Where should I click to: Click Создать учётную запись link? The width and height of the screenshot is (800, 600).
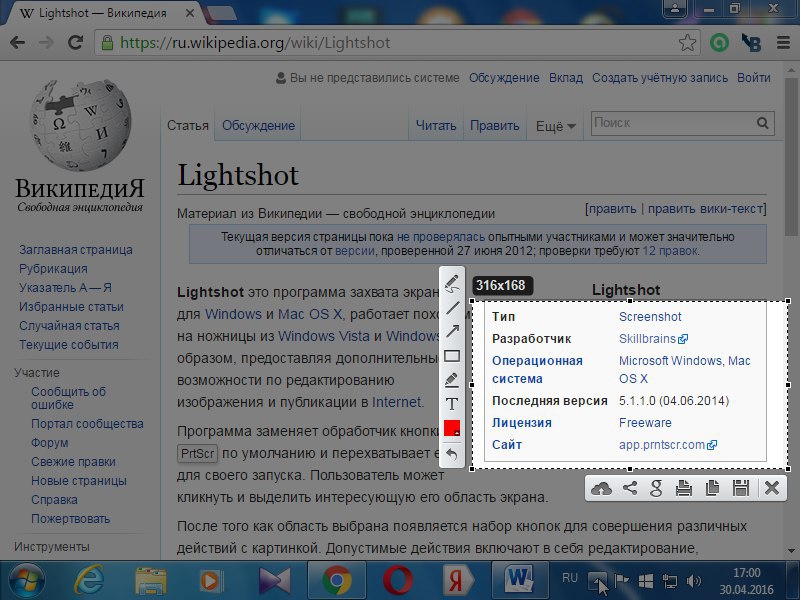660,78
